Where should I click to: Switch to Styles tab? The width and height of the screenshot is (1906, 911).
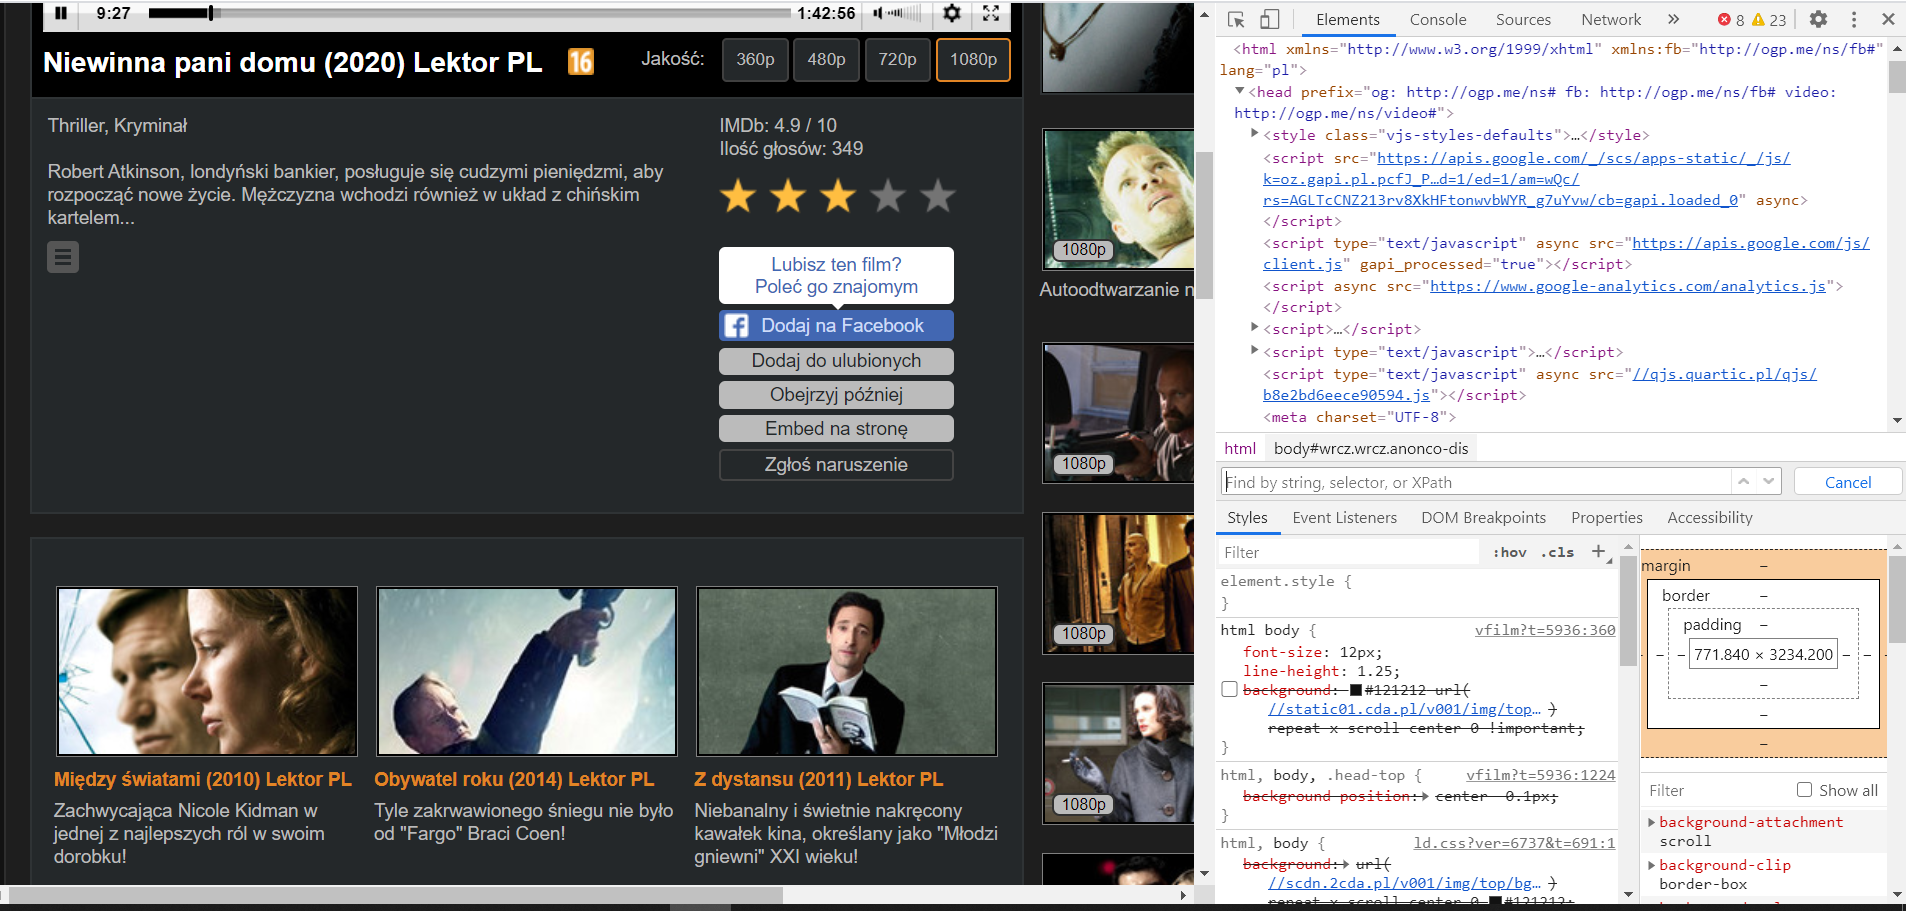pyautogui.click(x=1247, y=517)
